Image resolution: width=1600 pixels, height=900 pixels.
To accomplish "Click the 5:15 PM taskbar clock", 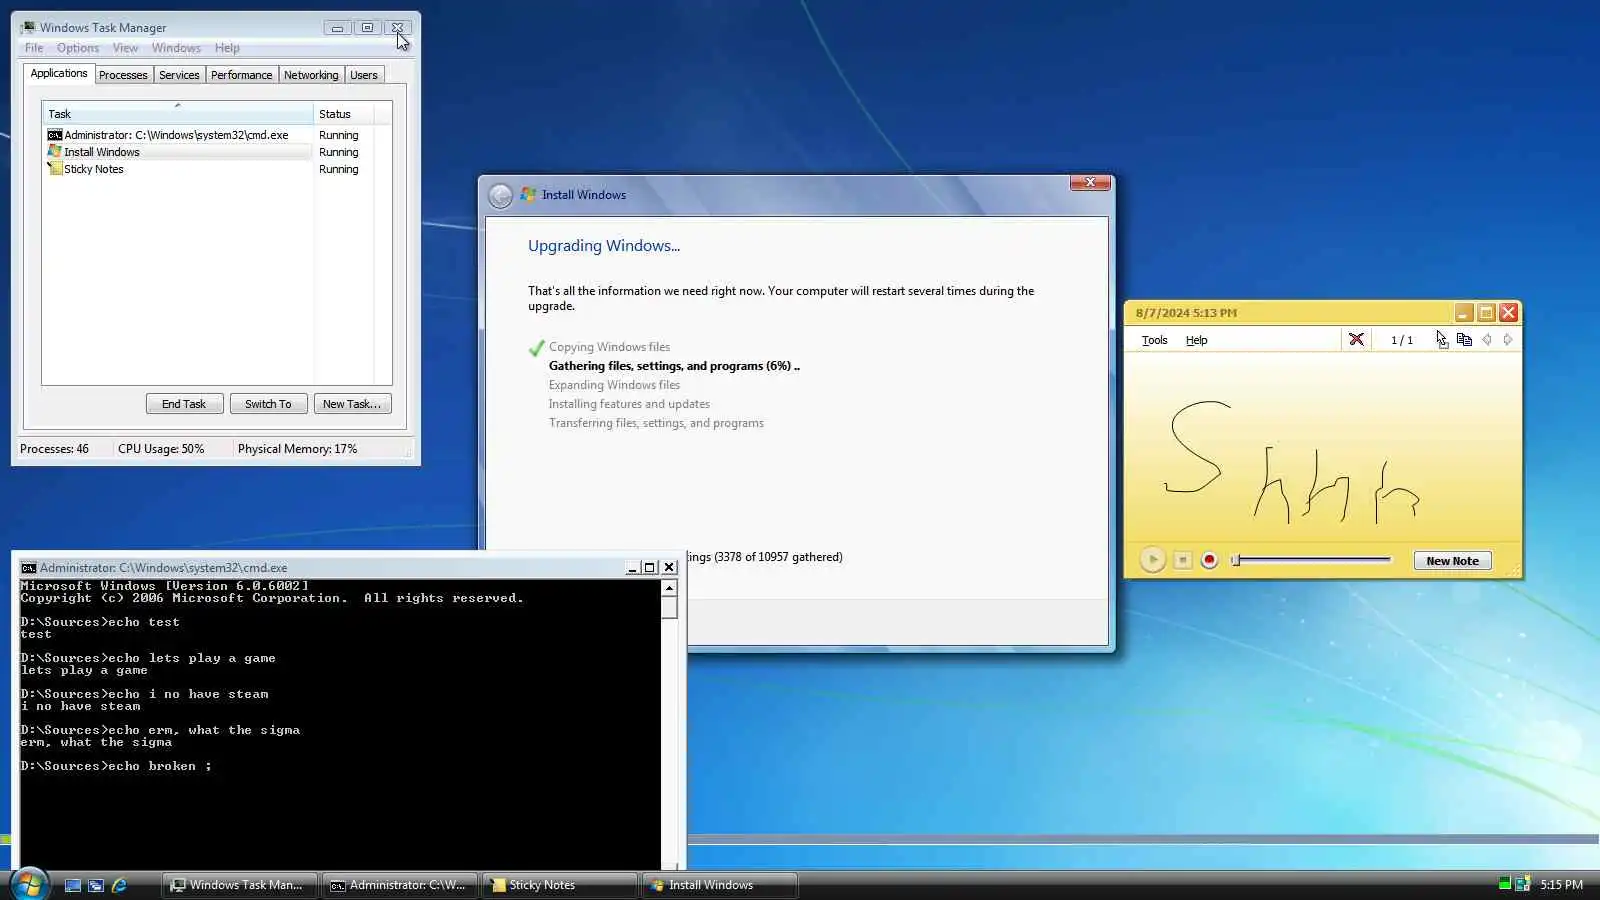I will point(1561,885).
